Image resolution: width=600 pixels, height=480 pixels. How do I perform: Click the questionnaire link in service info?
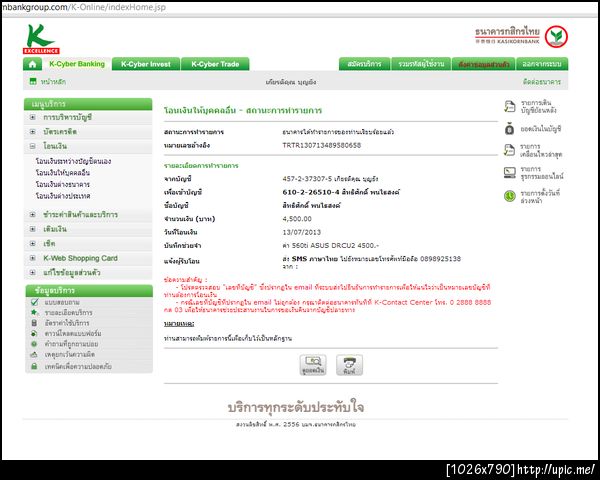(62, 302)
